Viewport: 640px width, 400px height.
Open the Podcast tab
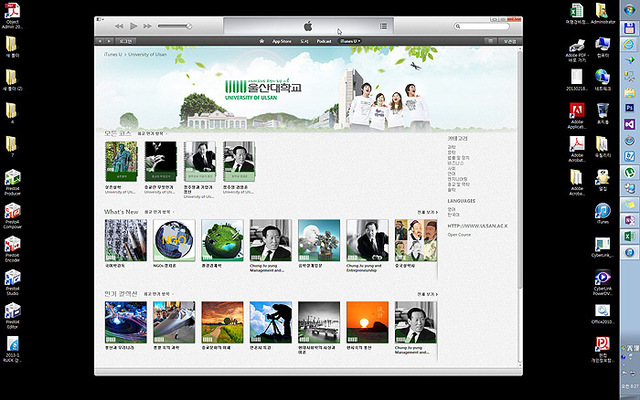click(324, 41)
